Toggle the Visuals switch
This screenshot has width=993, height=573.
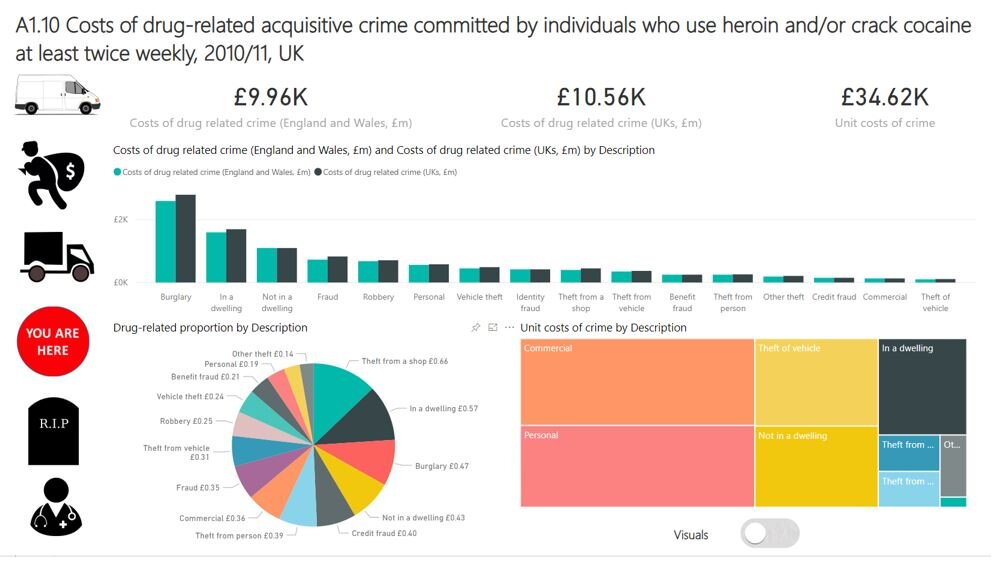pos(769,533)
